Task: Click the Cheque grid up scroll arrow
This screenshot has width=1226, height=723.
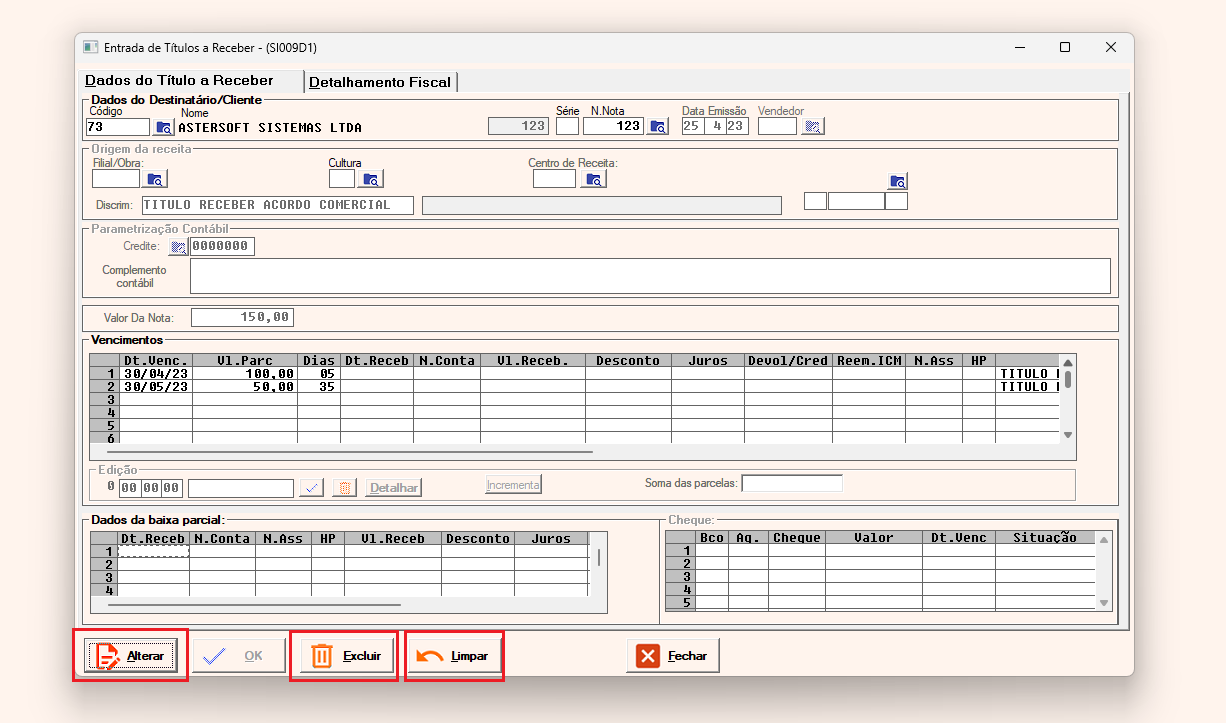Action: (1104, 539)
